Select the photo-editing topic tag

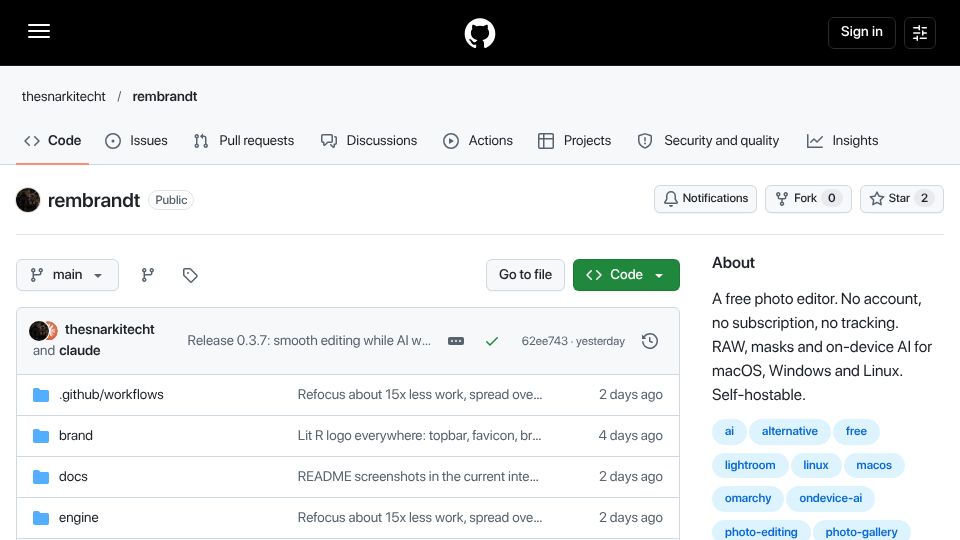click(761, 531)
